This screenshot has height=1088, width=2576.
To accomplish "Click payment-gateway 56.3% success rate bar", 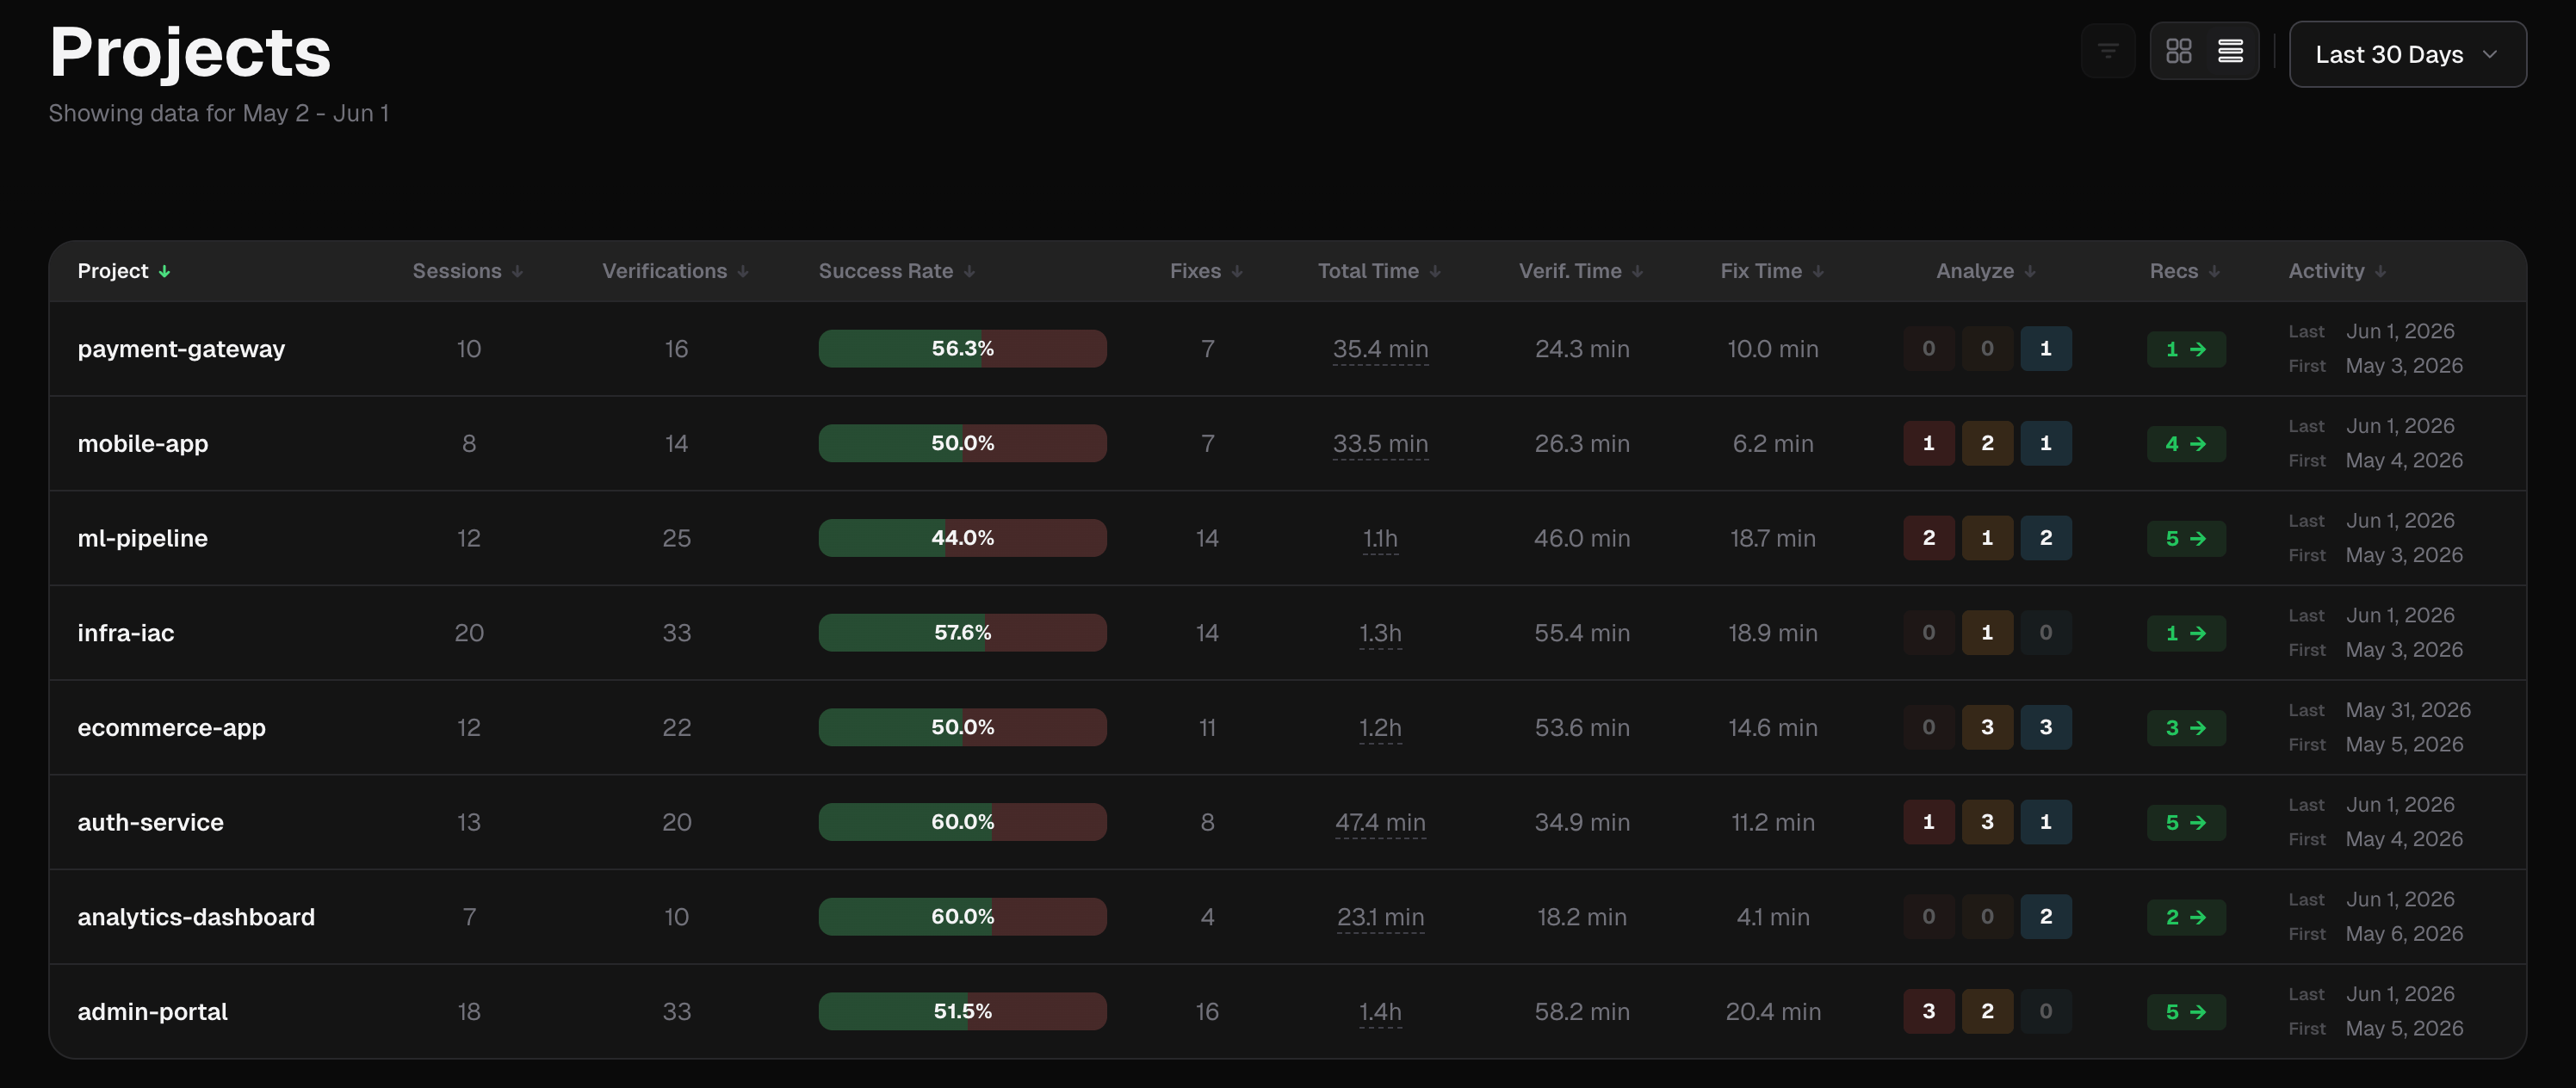I will pos(962,349).
